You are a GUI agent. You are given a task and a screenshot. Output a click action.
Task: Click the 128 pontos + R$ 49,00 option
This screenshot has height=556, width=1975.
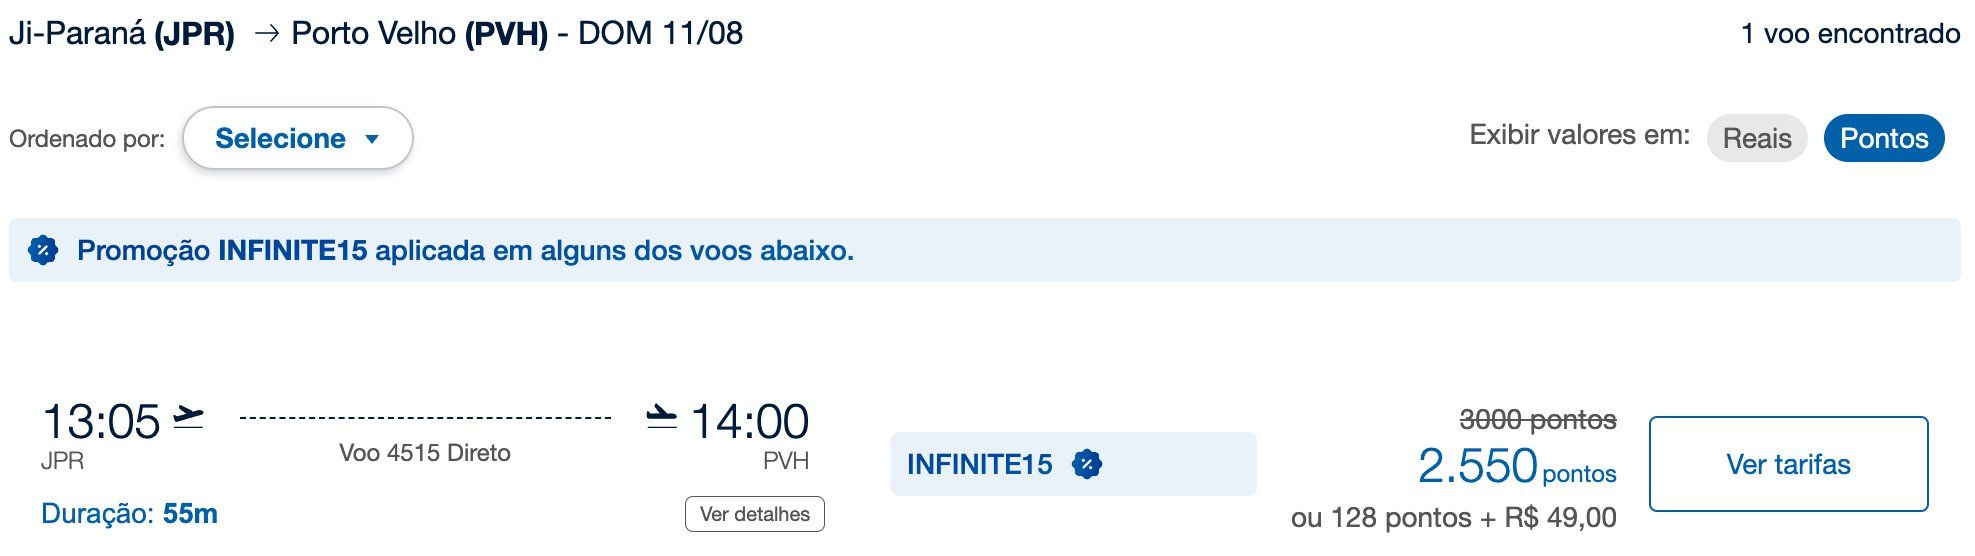pos(1453,518)
